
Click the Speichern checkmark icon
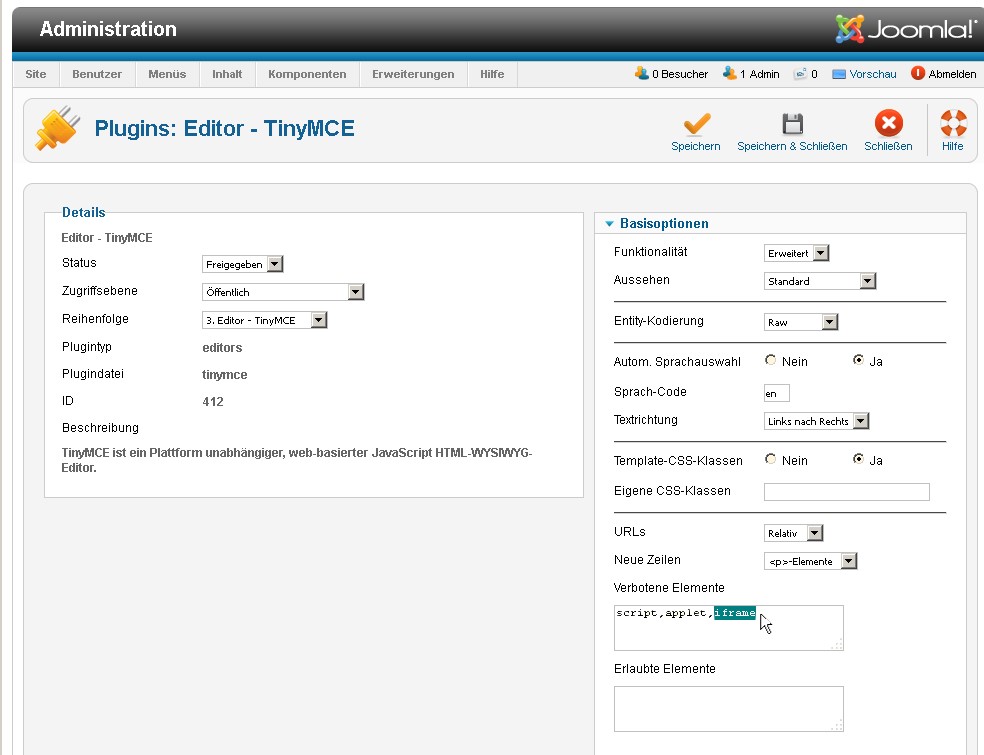pyautogui.click(x=696, y=124)
